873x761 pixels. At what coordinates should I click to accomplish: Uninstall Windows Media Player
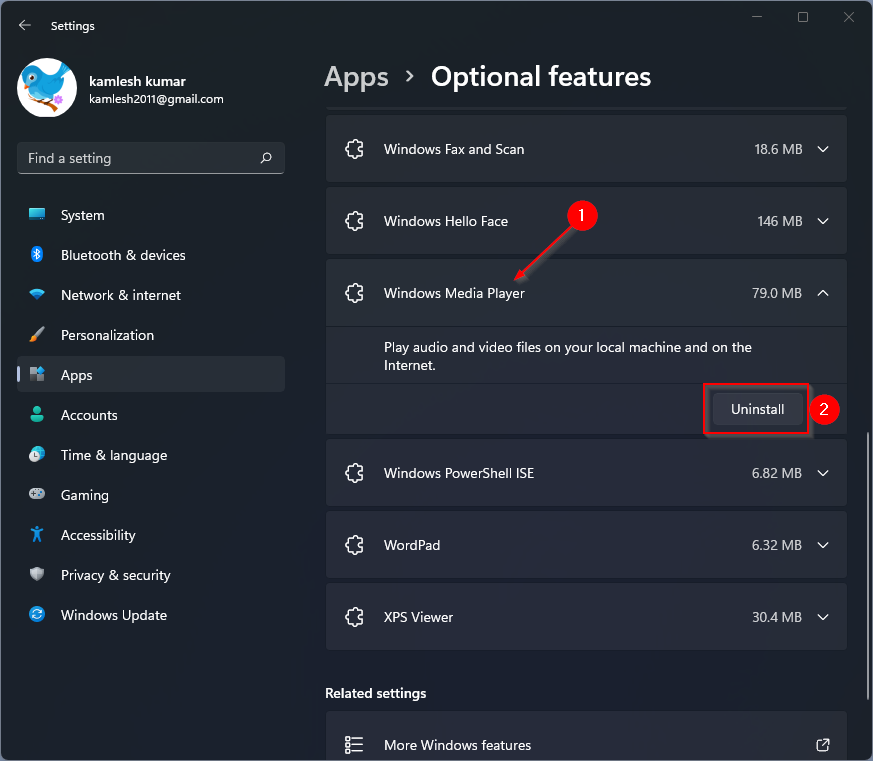point(757,409)
